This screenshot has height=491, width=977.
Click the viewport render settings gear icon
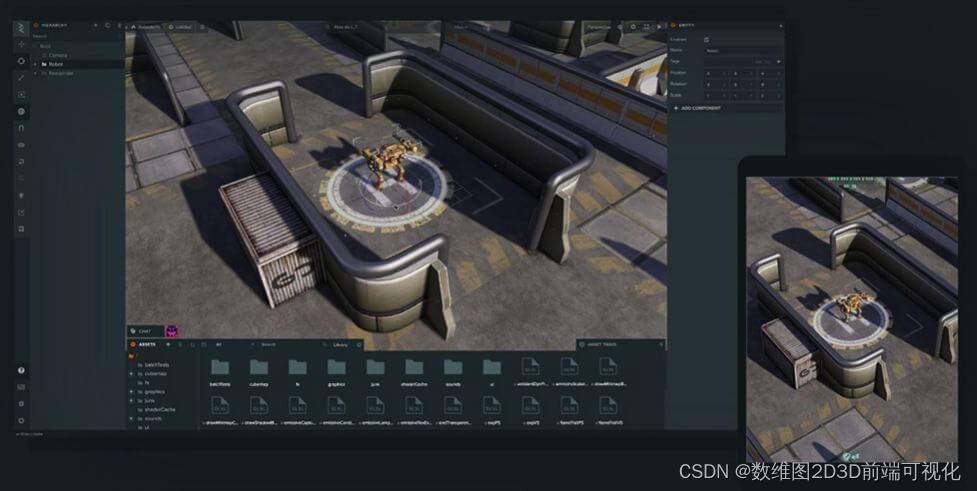(633, 27)
